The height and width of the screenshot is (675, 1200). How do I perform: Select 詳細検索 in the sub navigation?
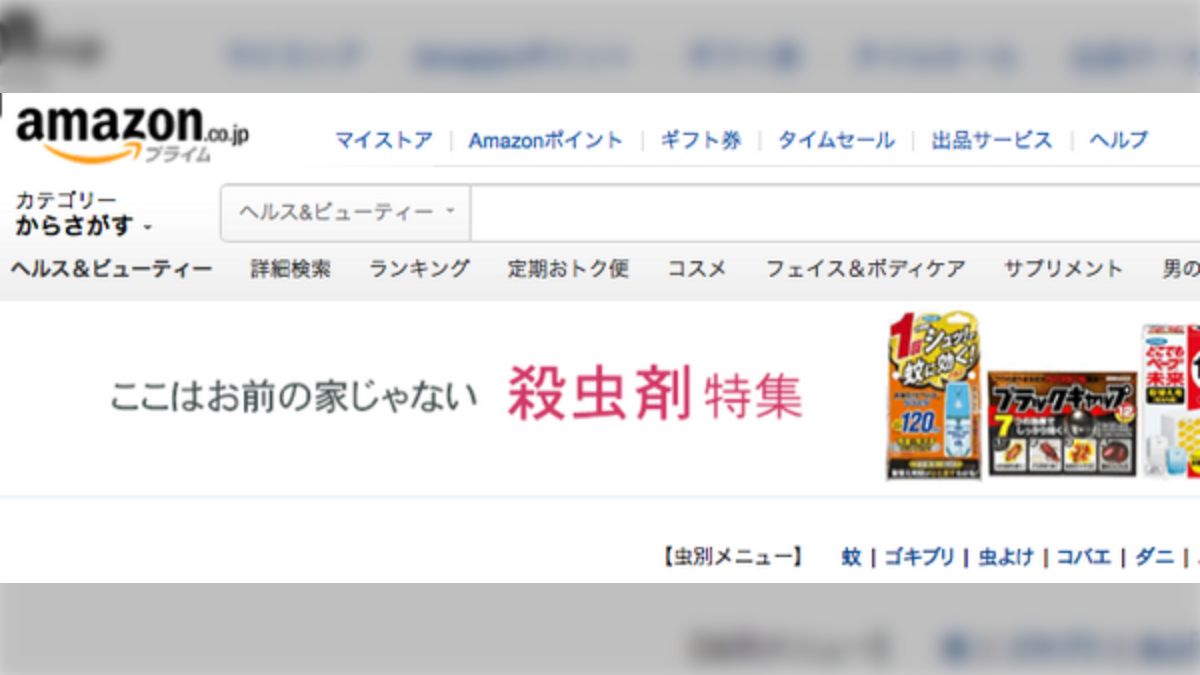click(290, 269)
